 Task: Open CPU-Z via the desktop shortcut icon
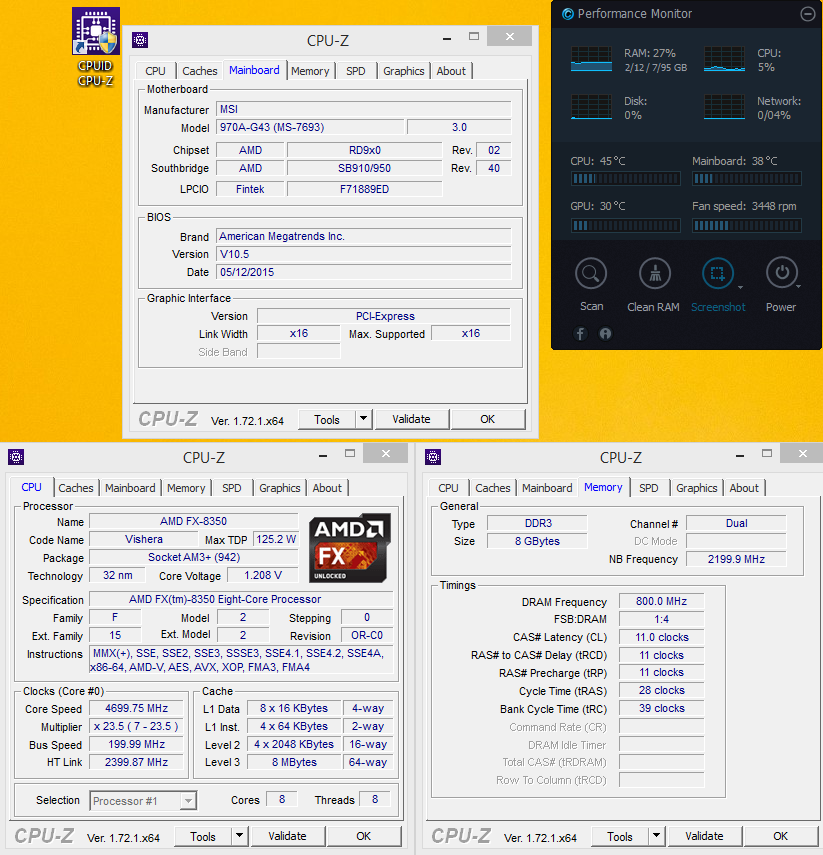click(x=94, y=32)
